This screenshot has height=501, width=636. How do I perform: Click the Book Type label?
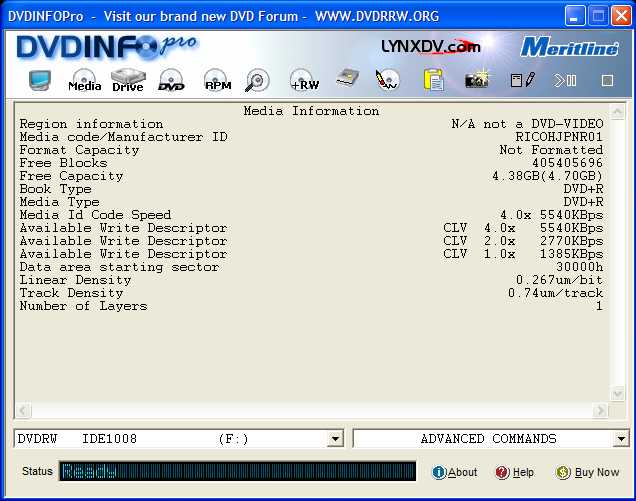tap(56, 189)
